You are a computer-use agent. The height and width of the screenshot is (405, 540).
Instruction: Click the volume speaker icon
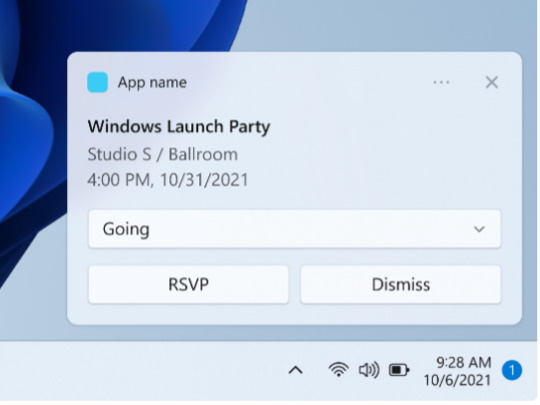click(369, 370)
